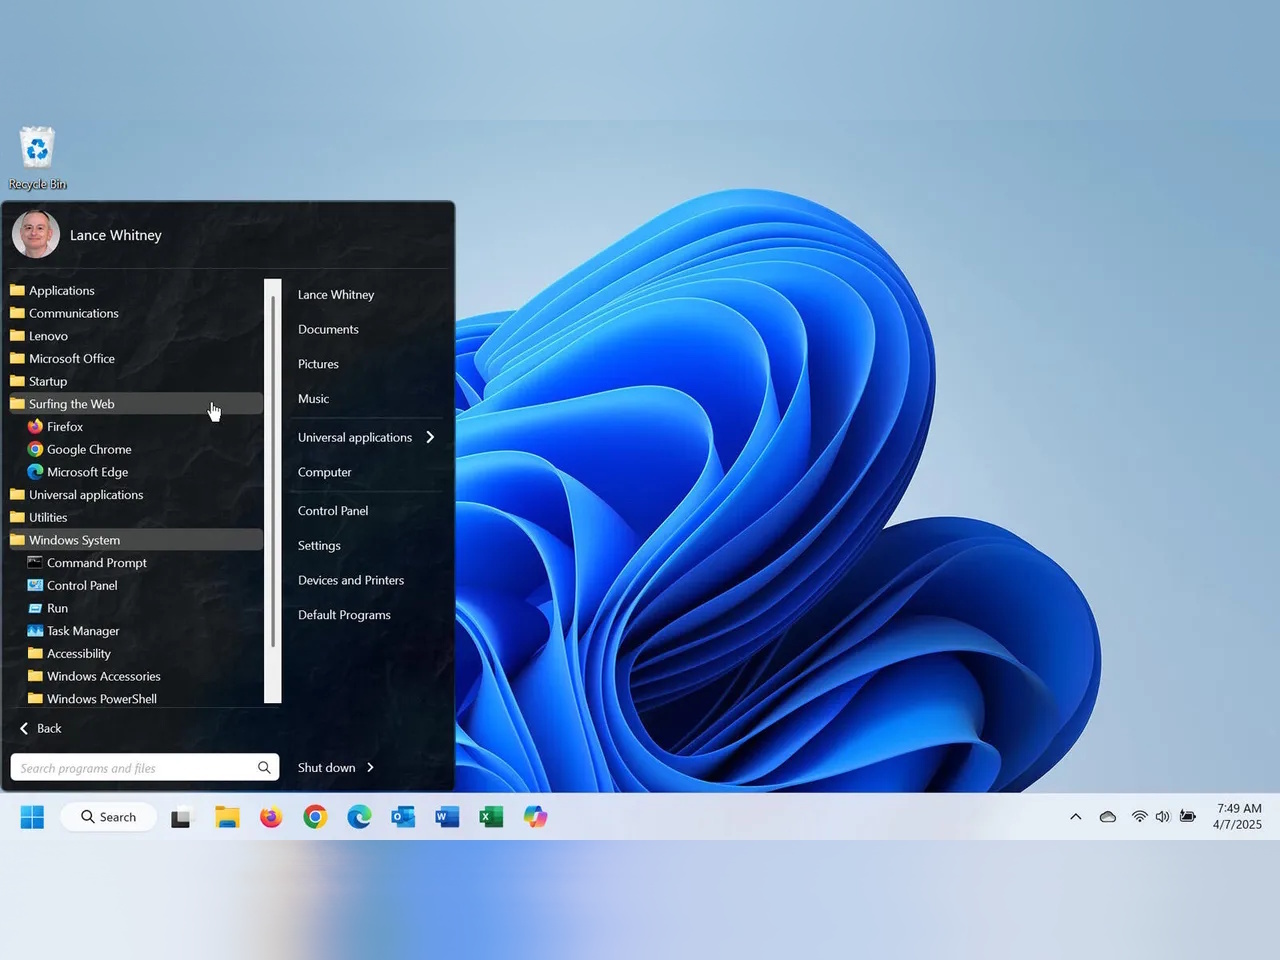Open the Recycle Bin on the desktop

[x=37, y=150]
